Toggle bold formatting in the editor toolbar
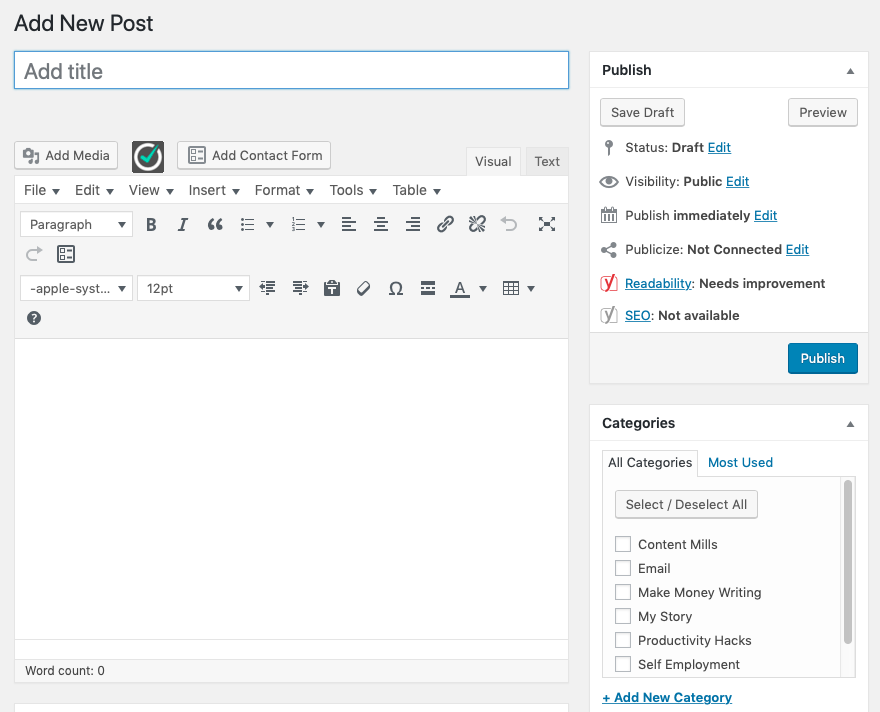Image resolution: width=880 pixels, height=712 pixels. [151, 225]
